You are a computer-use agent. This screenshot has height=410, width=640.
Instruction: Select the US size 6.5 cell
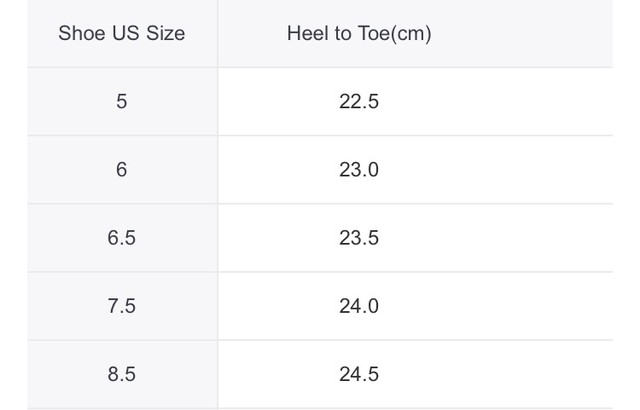point(122,237)
